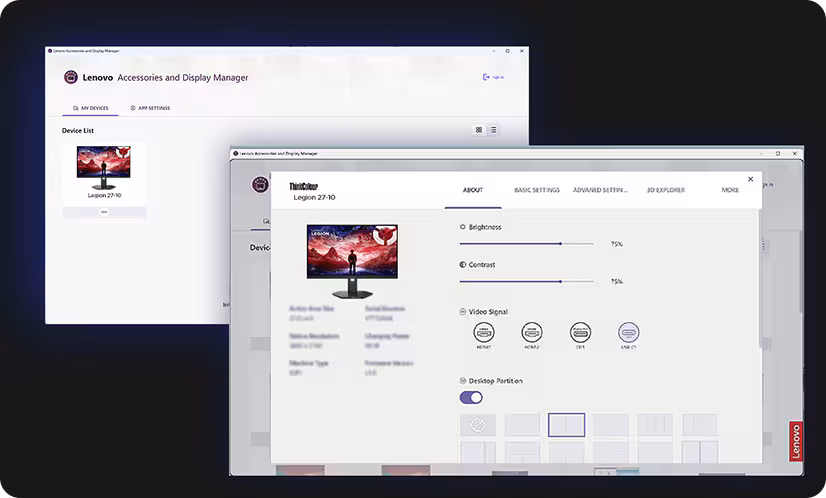Choose the DP1 video signal input
This screenshot has width=826, height=498.
pos(580,332)
